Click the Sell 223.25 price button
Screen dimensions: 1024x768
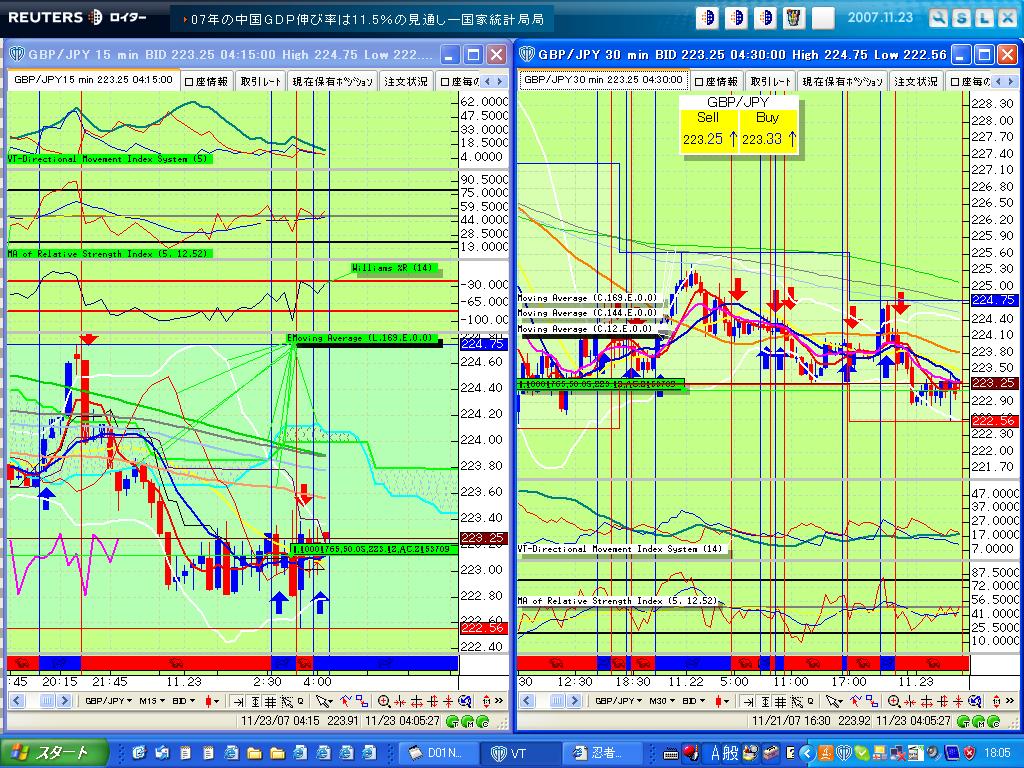point(709,130)
